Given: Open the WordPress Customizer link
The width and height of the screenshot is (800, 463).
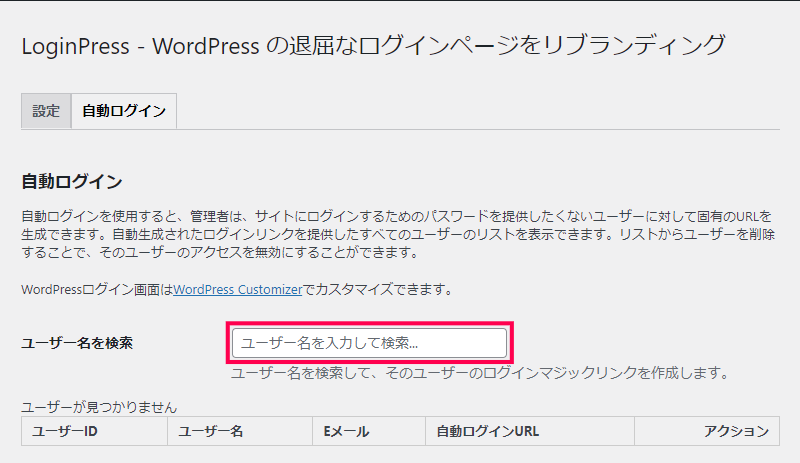Looking at the screenshot, I should coord(238,289).
